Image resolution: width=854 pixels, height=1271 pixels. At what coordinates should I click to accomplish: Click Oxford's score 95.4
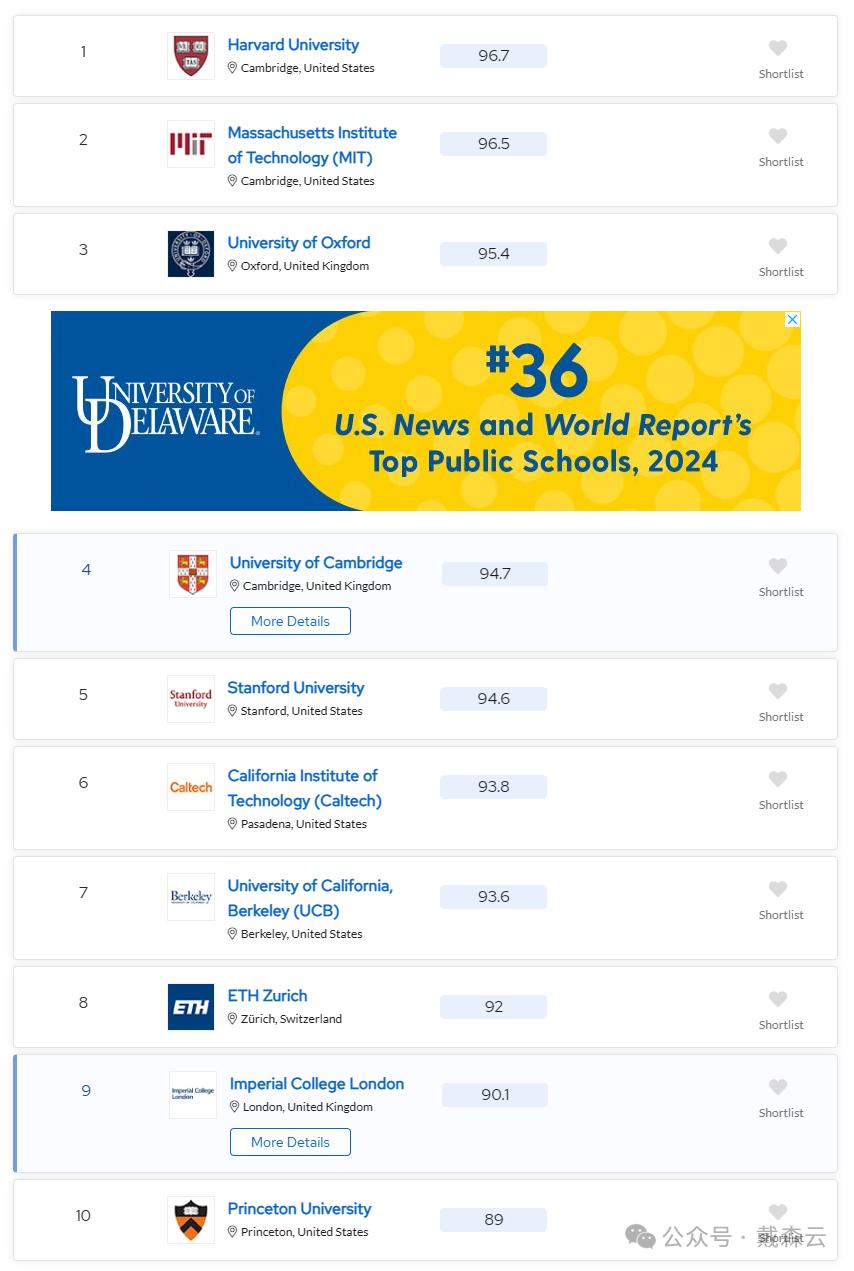click(x=493, y=254)
